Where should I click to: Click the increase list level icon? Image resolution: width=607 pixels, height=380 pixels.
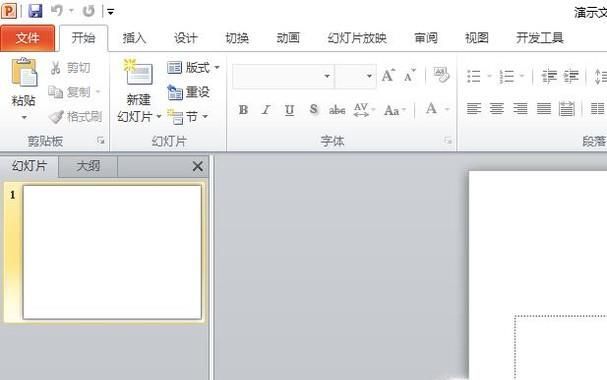[571, 76]
